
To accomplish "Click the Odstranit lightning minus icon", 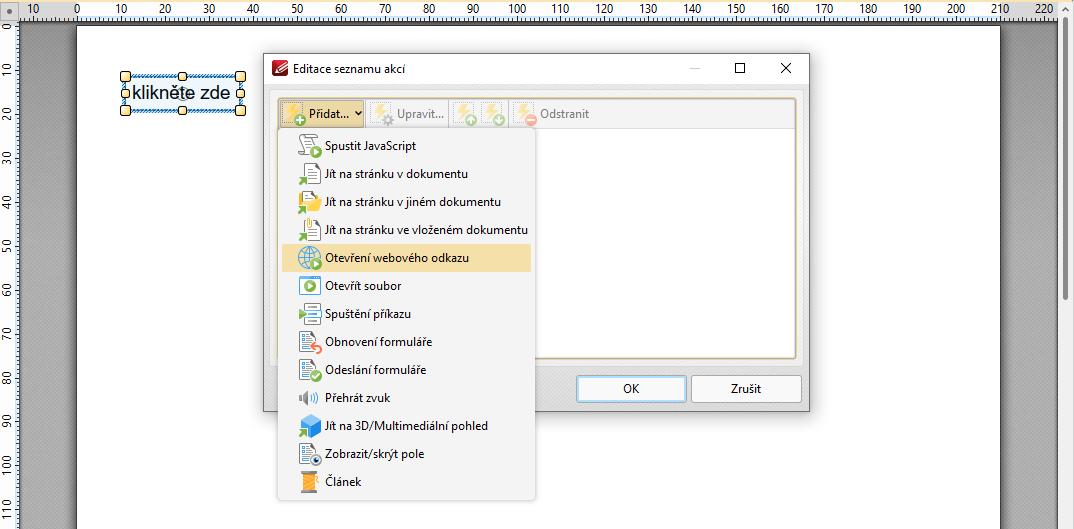I will click(525, 114).
